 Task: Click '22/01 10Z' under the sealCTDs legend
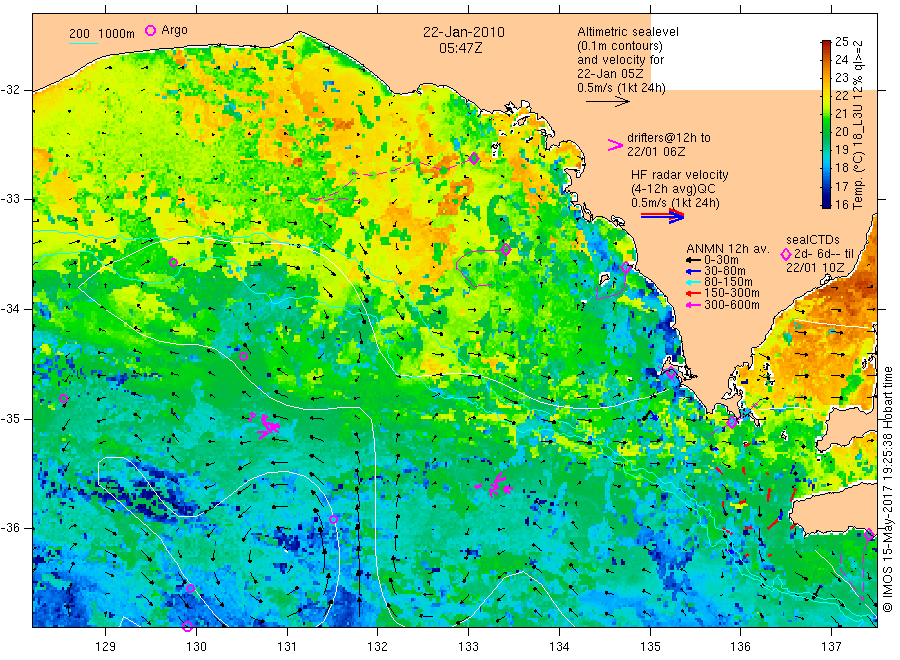815,268
